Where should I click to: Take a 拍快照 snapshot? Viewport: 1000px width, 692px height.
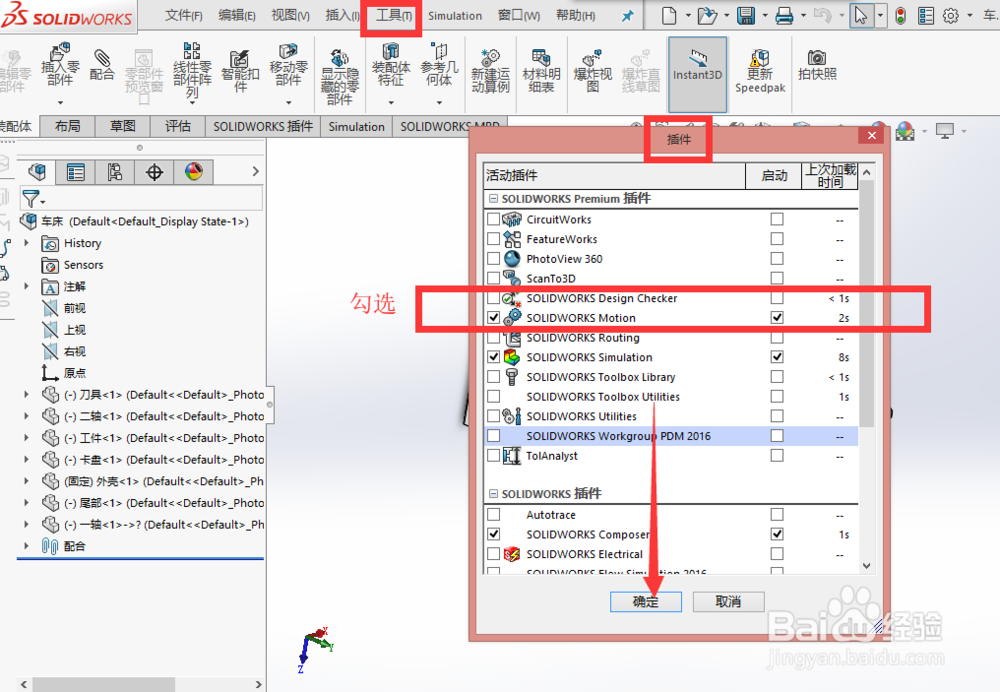pos(817,65)
